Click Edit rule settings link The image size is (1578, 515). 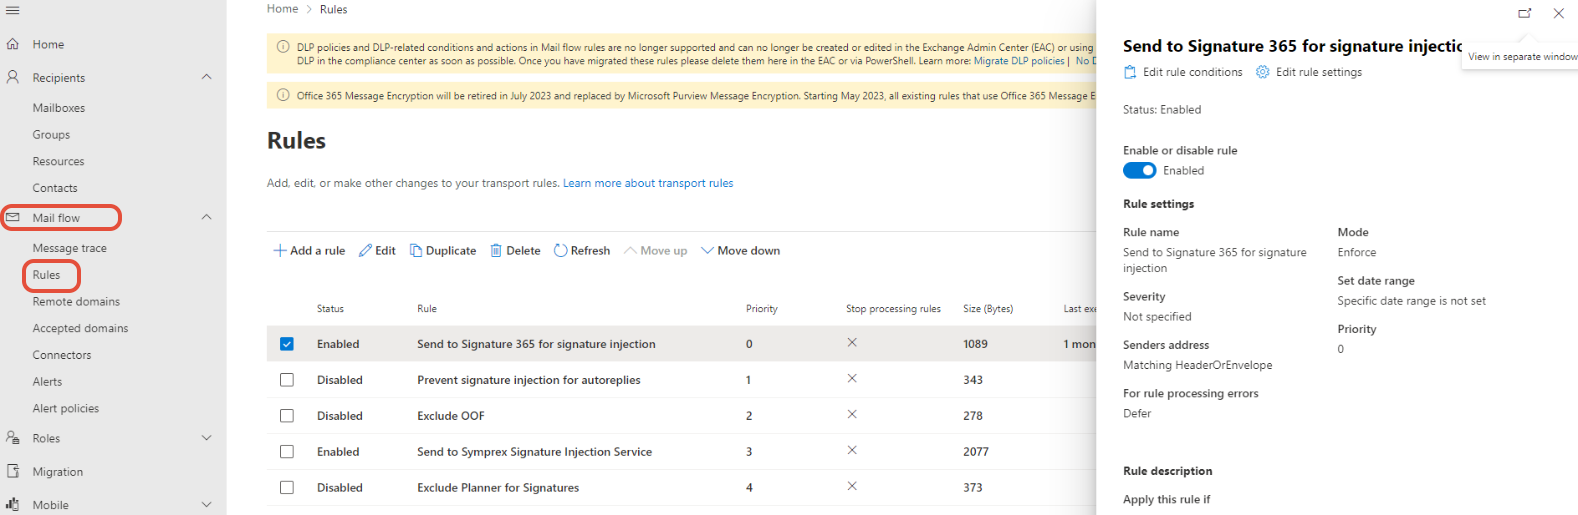(x=1319, y=72)
